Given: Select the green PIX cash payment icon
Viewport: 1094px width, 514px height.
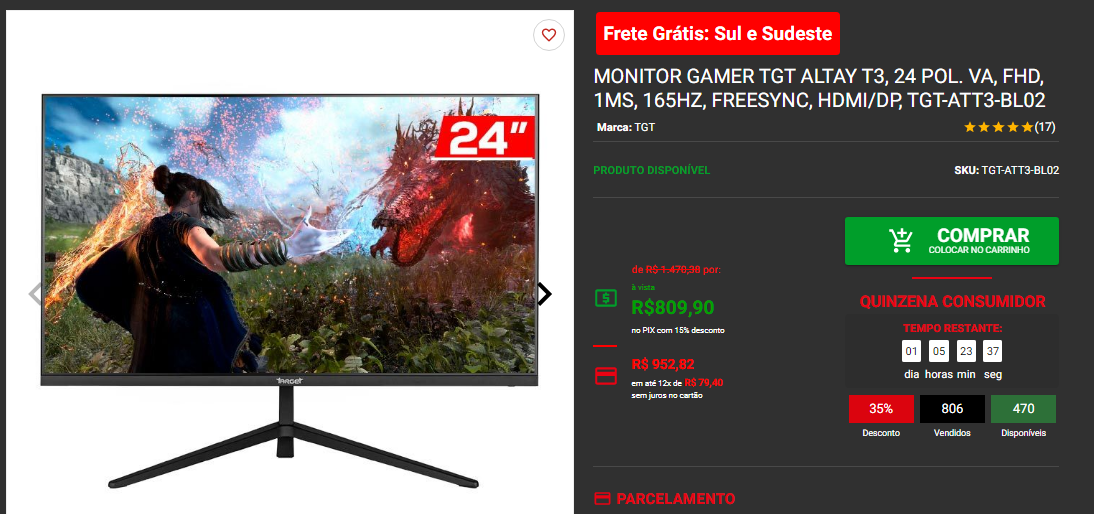Looking at the screenshot, I should pos(606,298).
